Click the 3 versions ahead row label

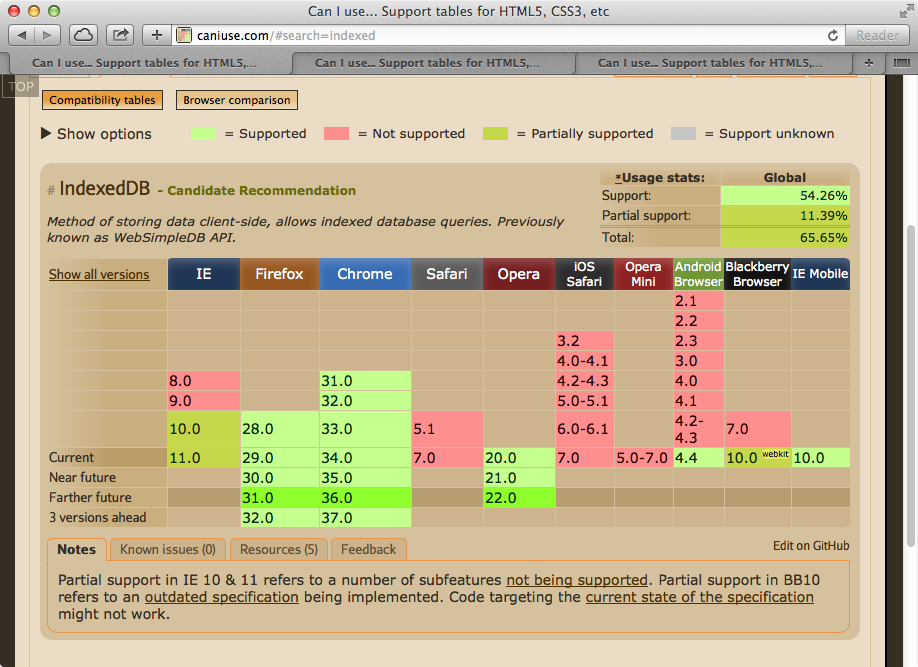tap(98, 518)
